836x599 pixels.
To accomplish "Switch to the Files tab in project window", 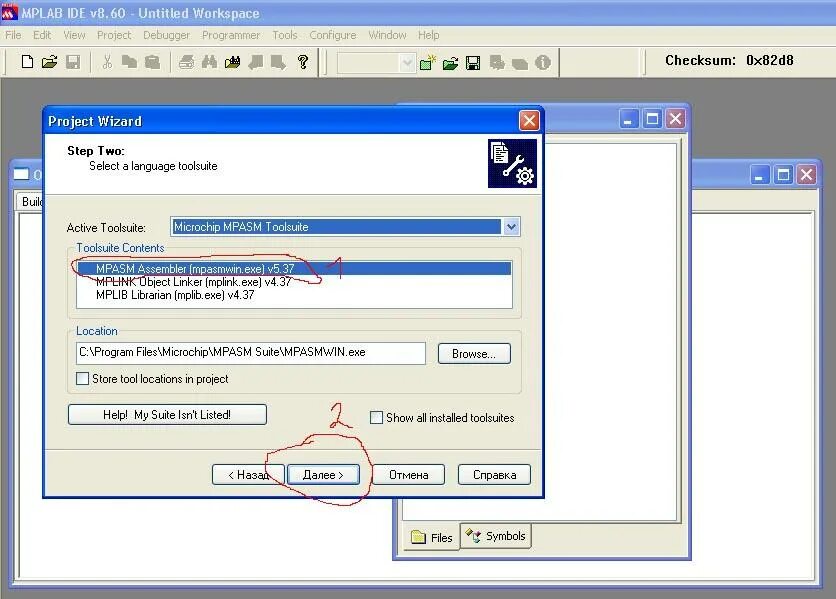I will coord(432,537).
